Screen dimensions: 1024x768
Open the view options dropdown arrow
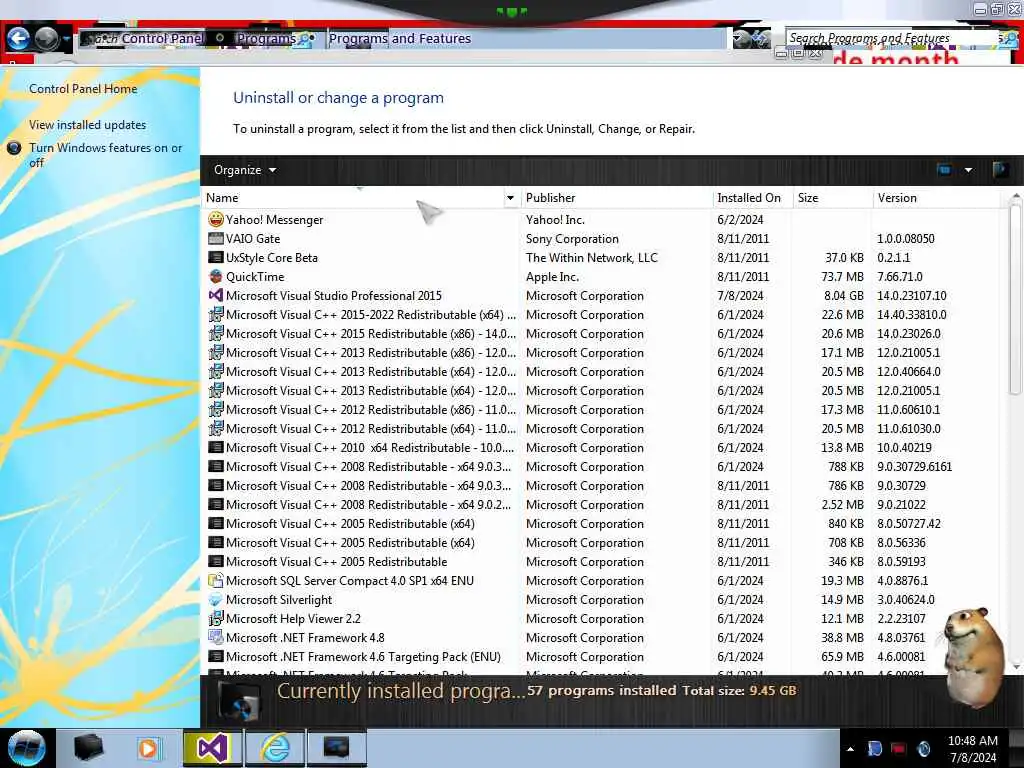point(968,170)
